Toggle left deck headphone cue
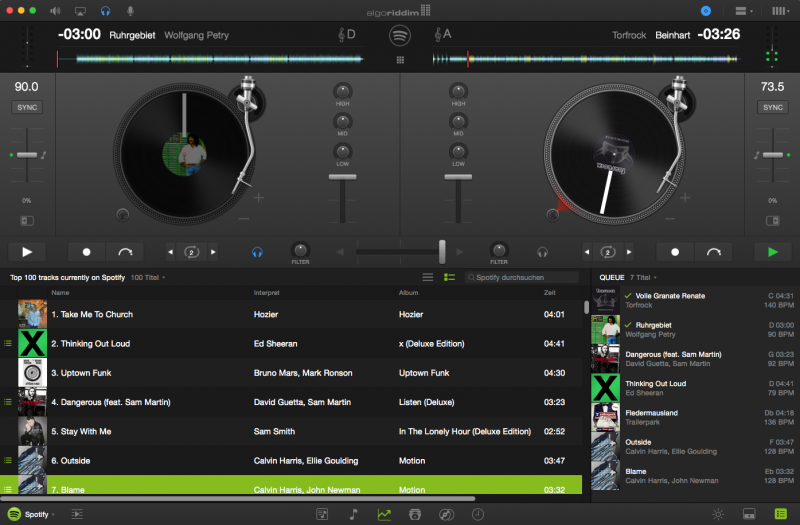The width and height of the screenshot is (800, 525). 257,252
